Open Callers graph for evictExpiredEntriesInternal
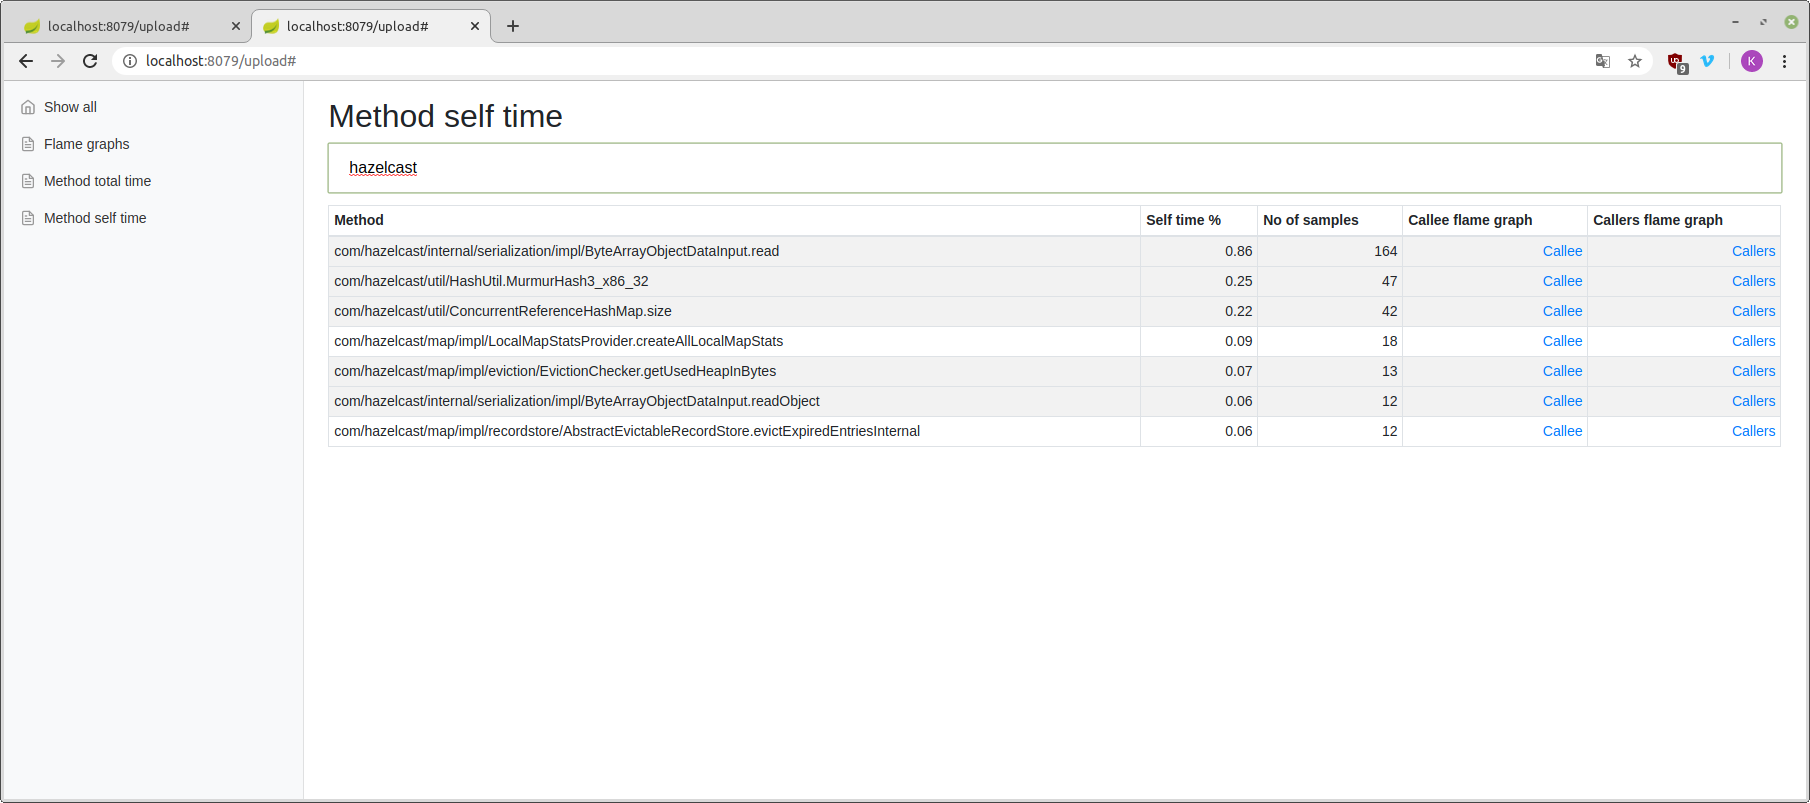Viewport: 1810px width, 803px height. 1753,431
